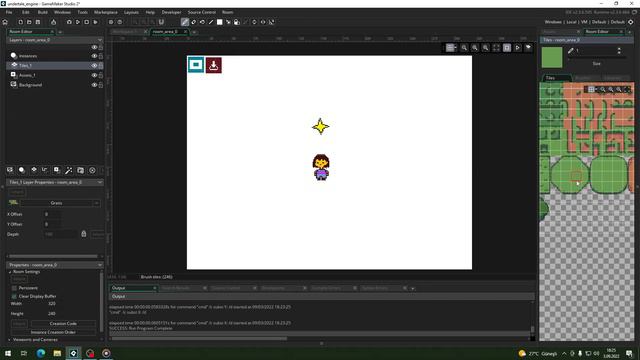640x360 pixels.
Task: Hide the Assets_1 layer
Action: 94,76
